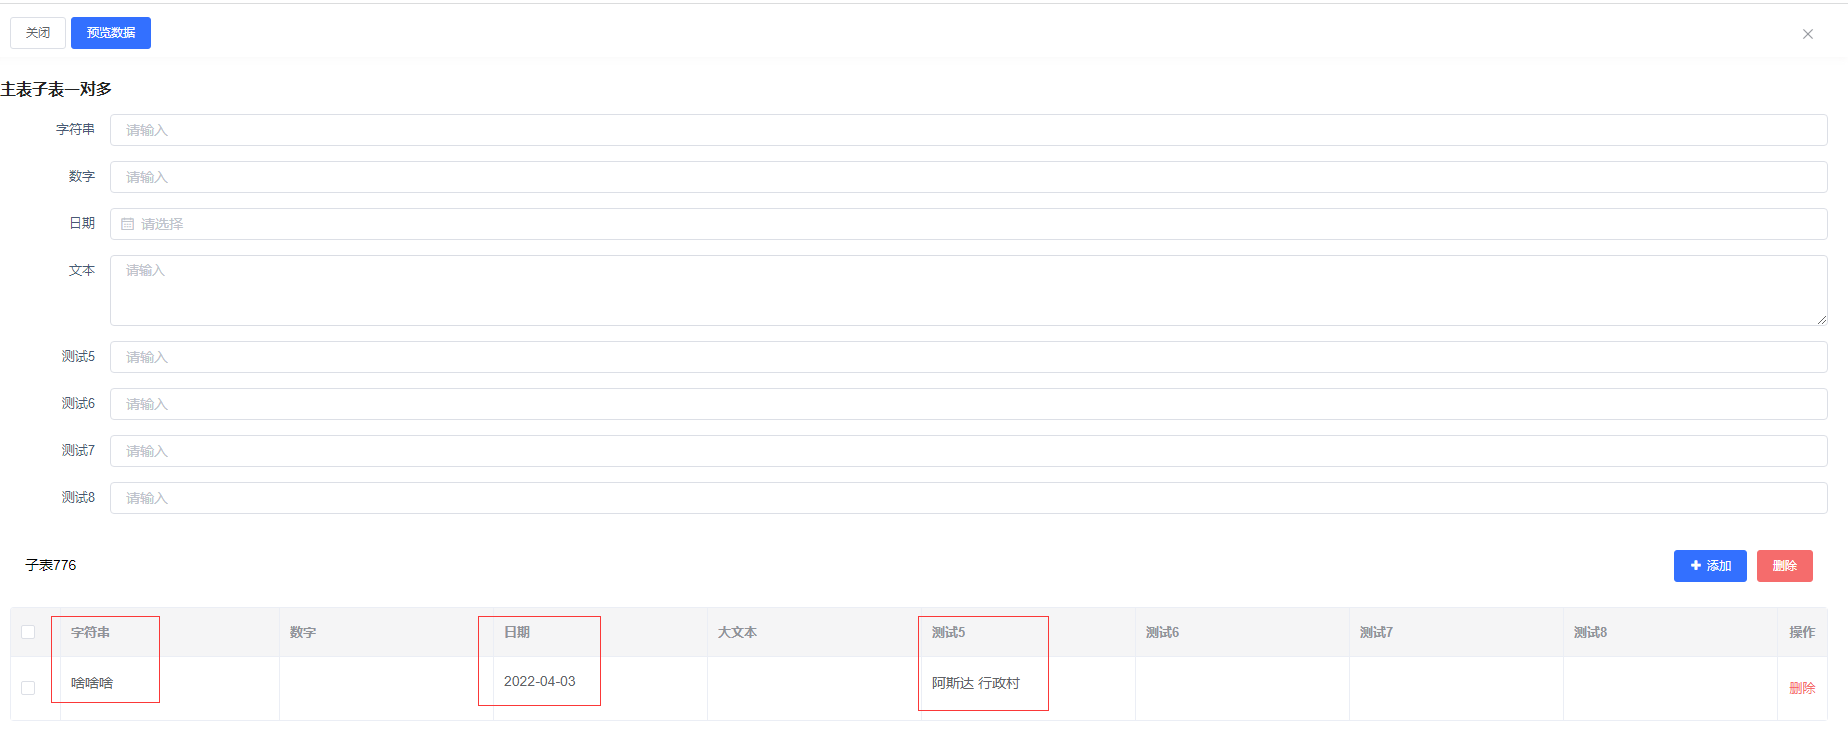Click the calendar icon in 日期 field

127,224
